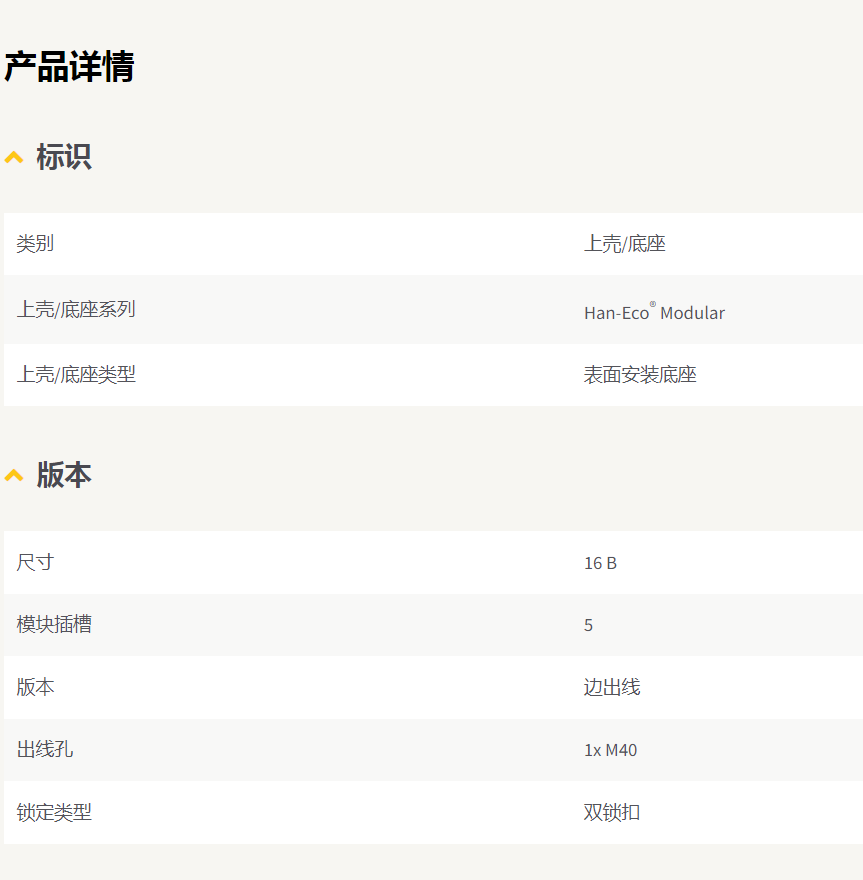
Task: Select the 边出线 value
Action: click(612, 687)
